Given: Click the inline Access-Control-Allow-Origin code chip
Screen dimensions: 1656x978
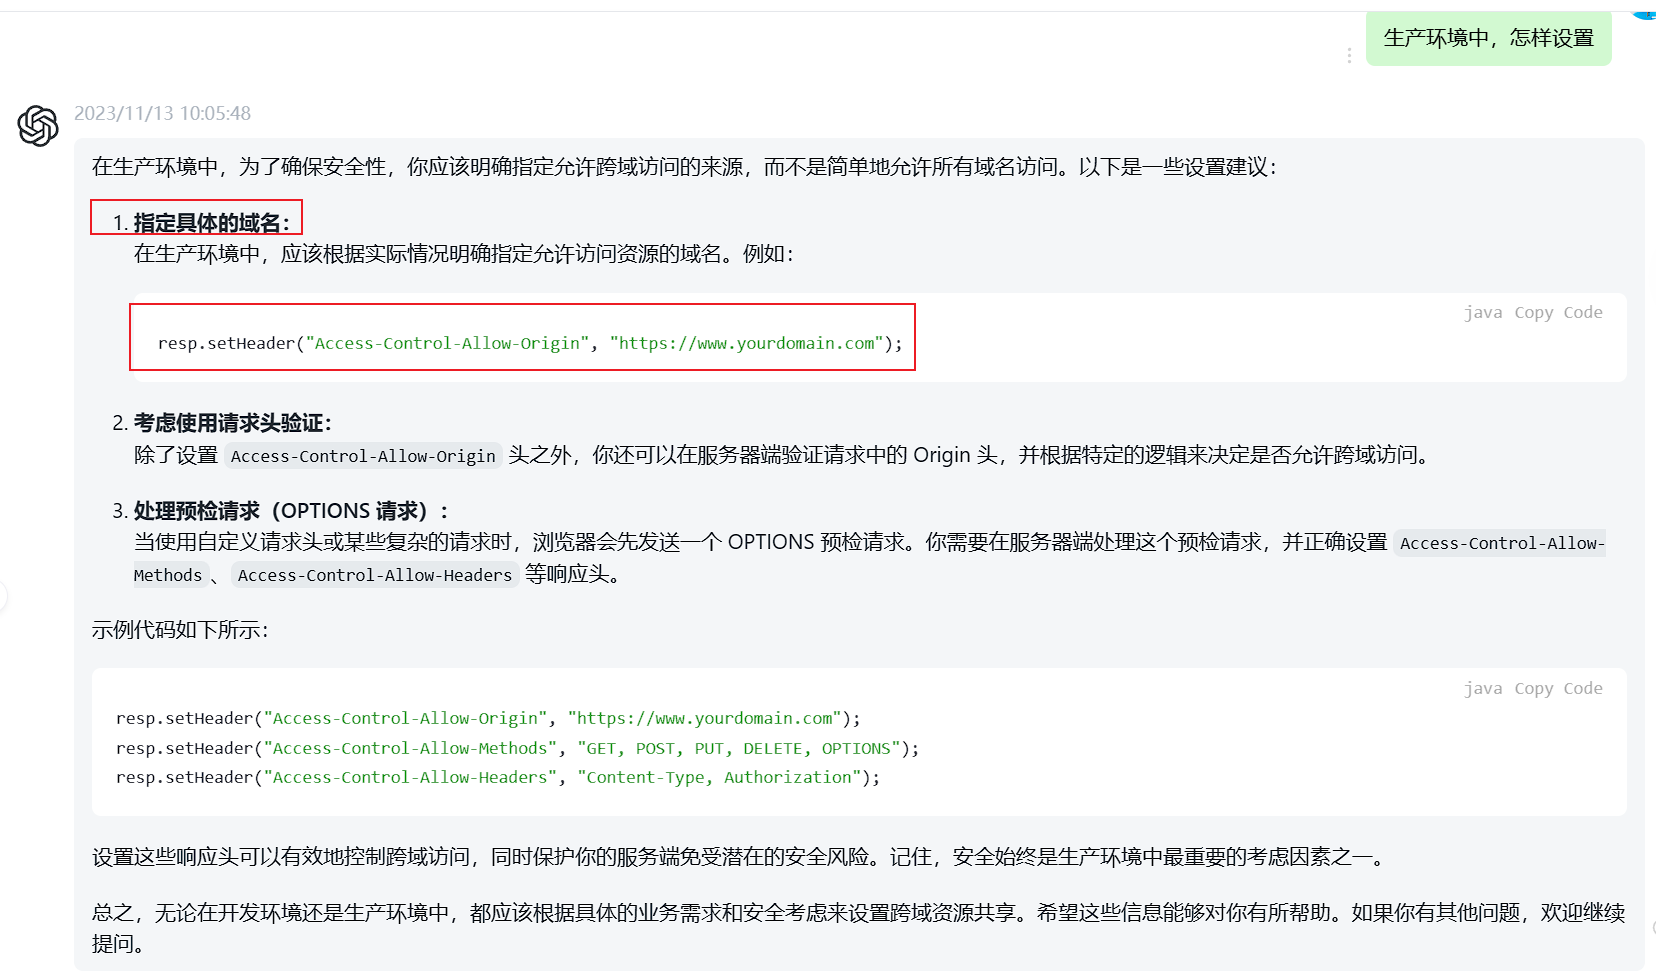Looking at the screenshot, I should (363, 456).
